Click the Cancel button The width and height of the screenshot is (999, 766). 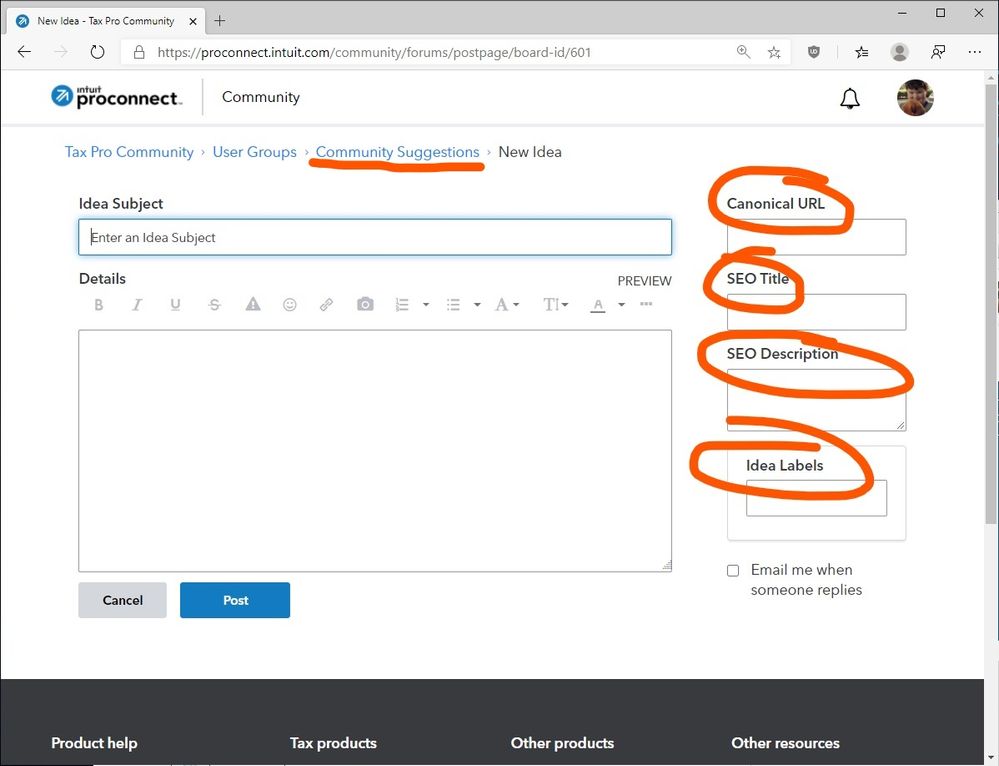pyautogui.click(x=122, y=600)
